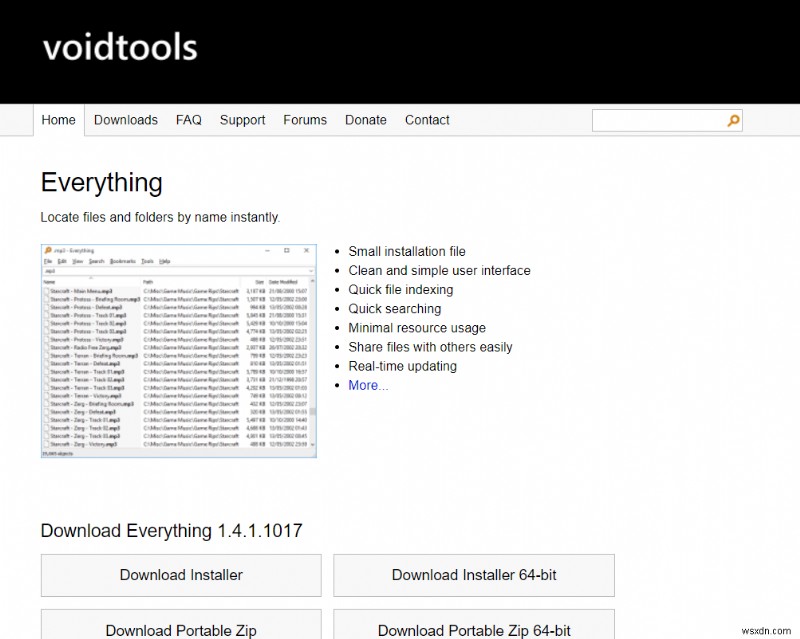Click the "Download Everything 1.4.1.1017" heading

[x=171, y=530]
